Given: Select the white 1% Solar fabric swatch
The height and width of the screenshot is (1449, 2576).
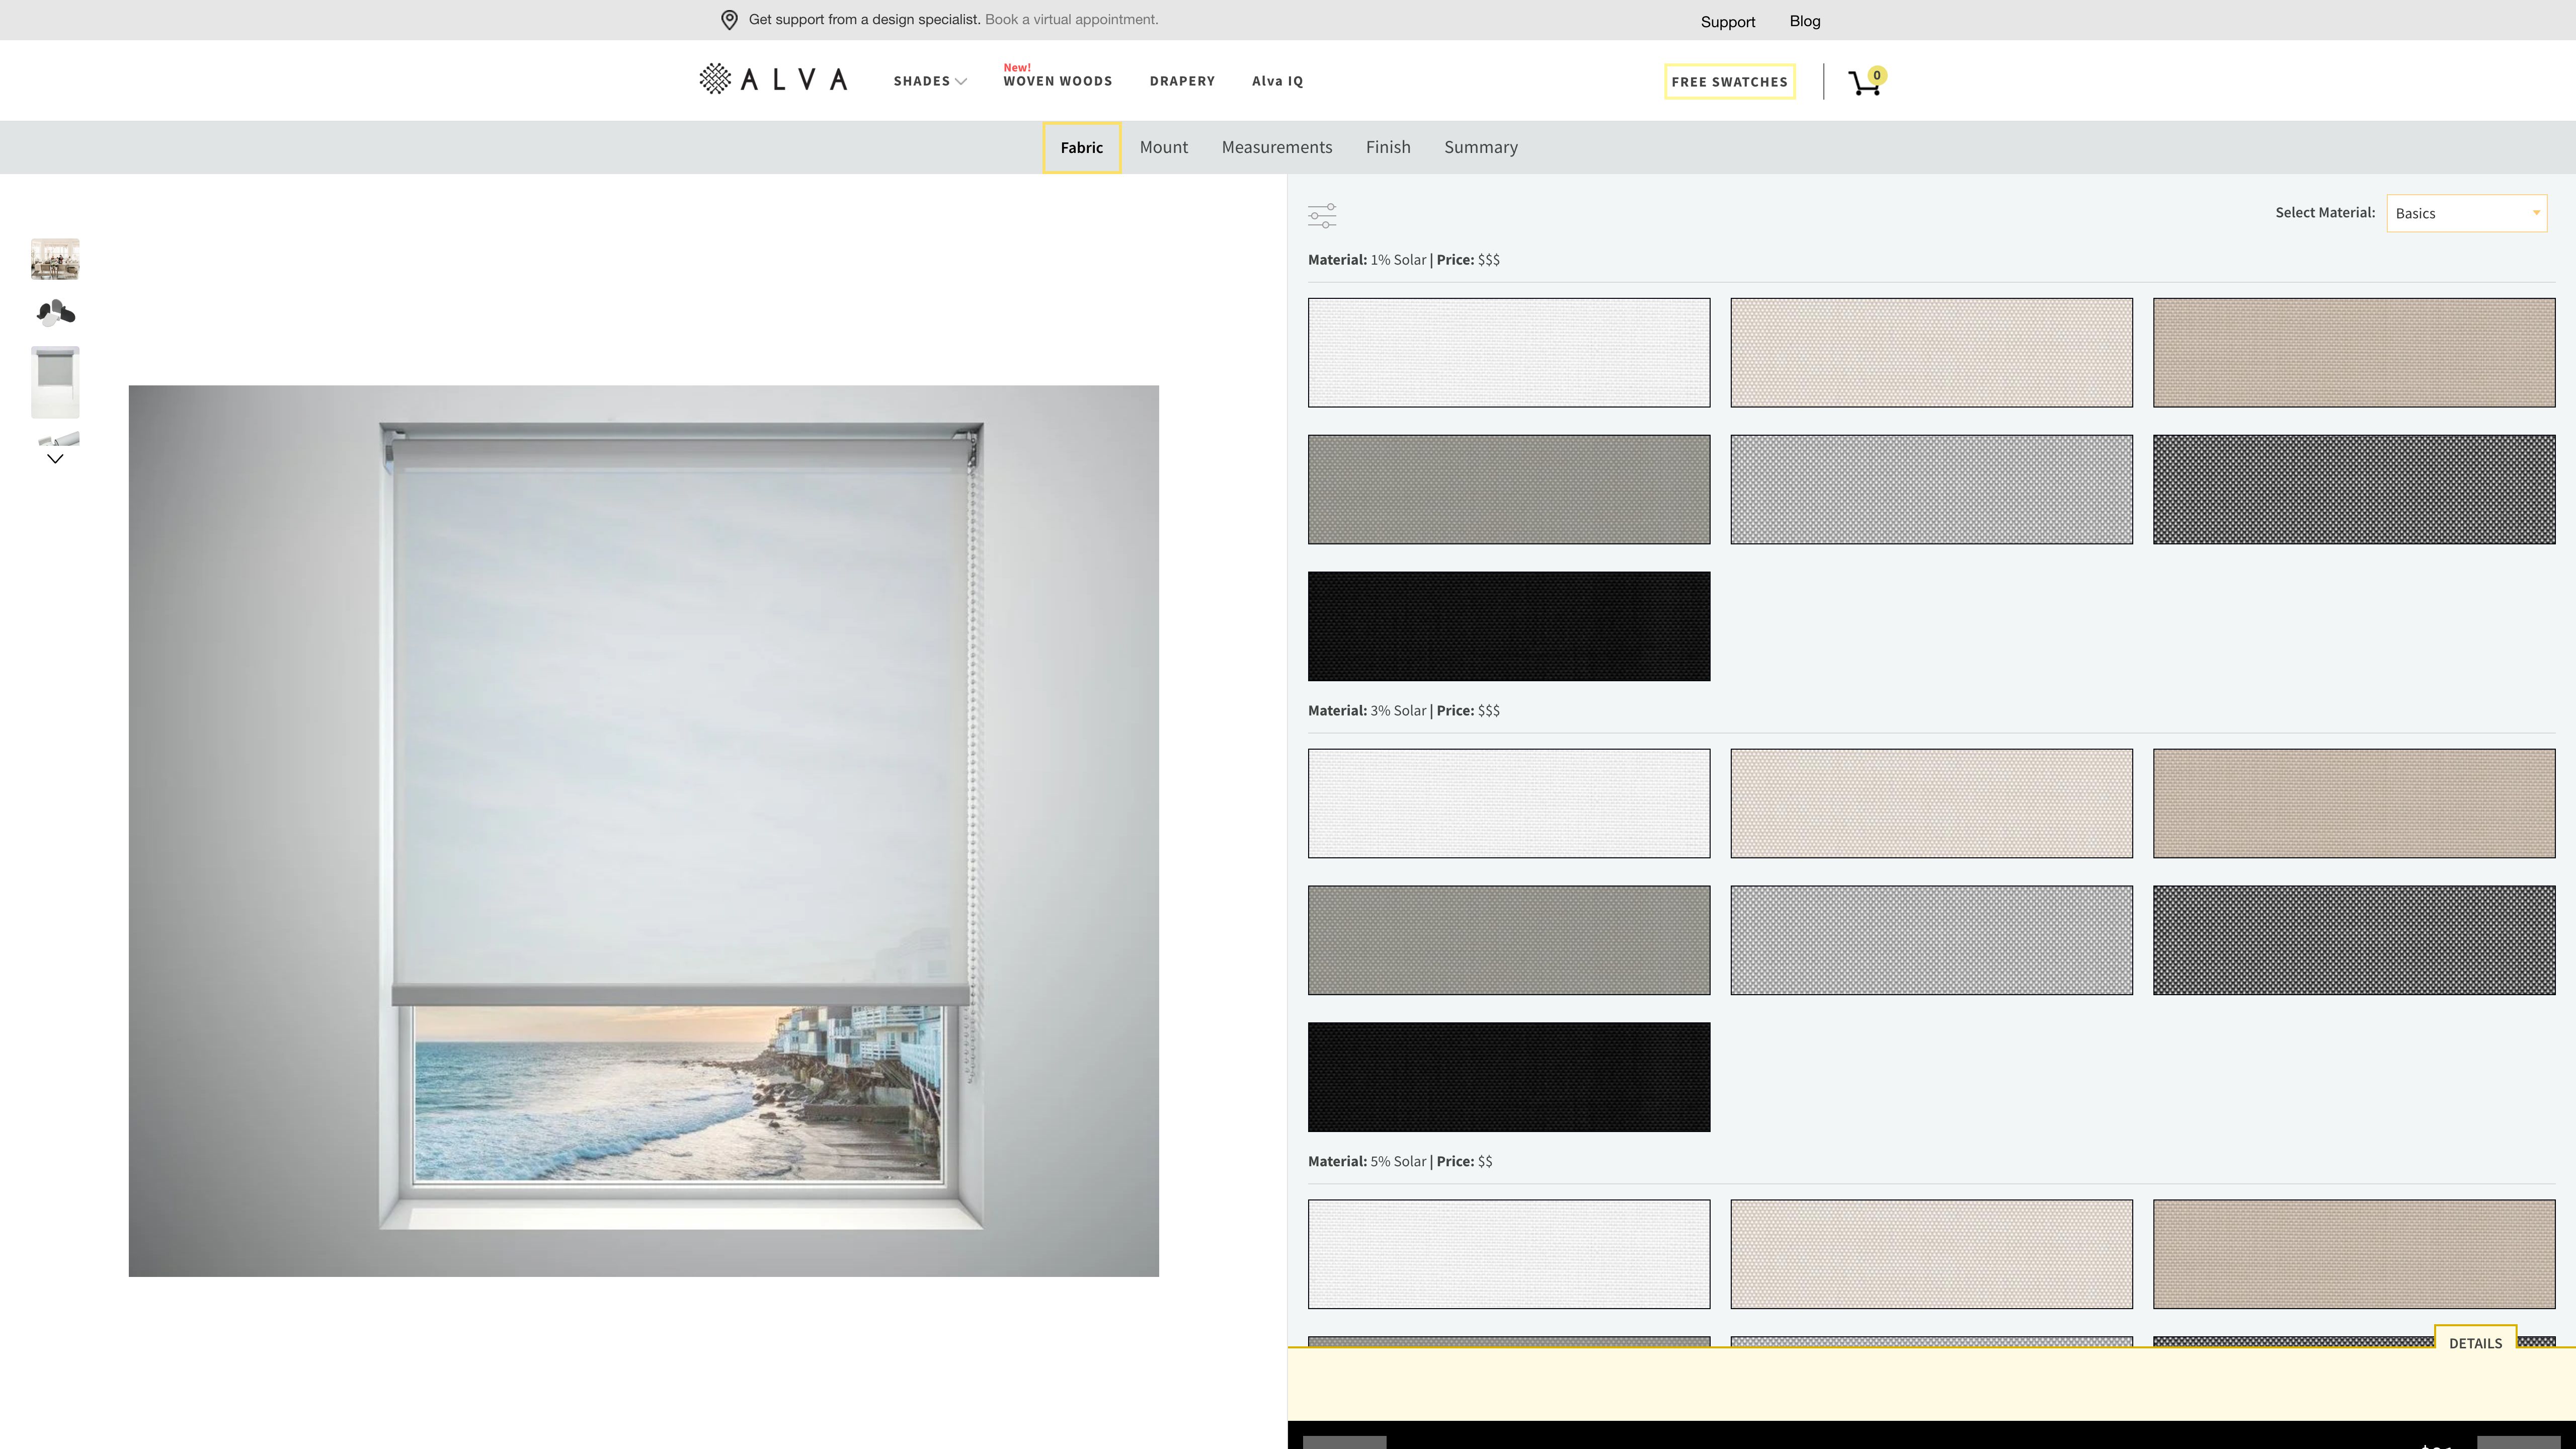Looking at the screenshot, I should click(x=1508, y=352).
